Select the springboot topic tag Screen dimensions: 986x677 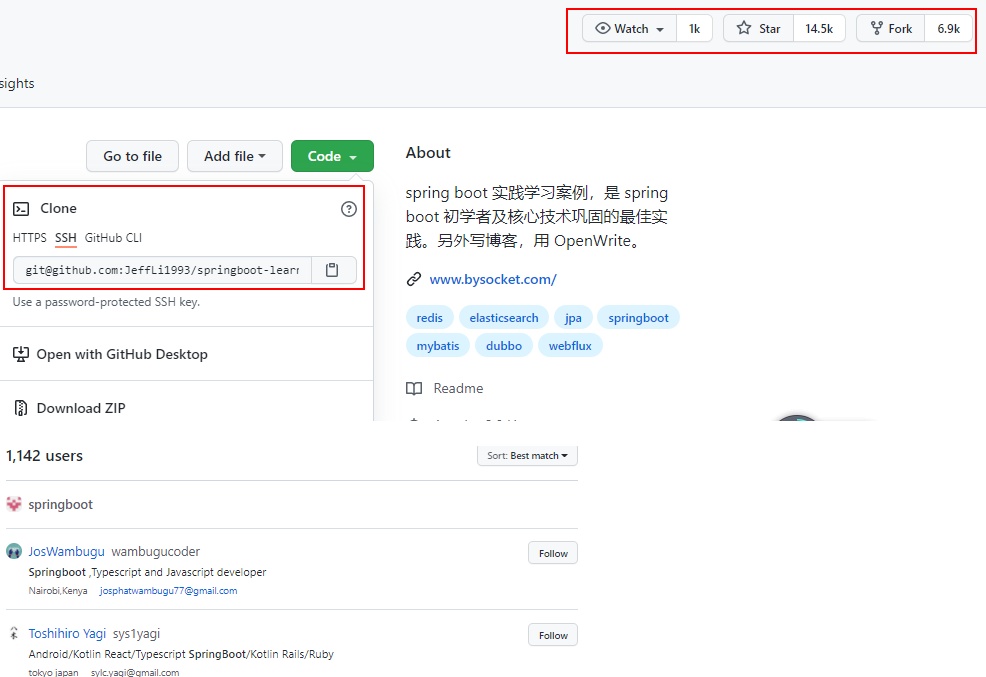(x=638, y=318)
